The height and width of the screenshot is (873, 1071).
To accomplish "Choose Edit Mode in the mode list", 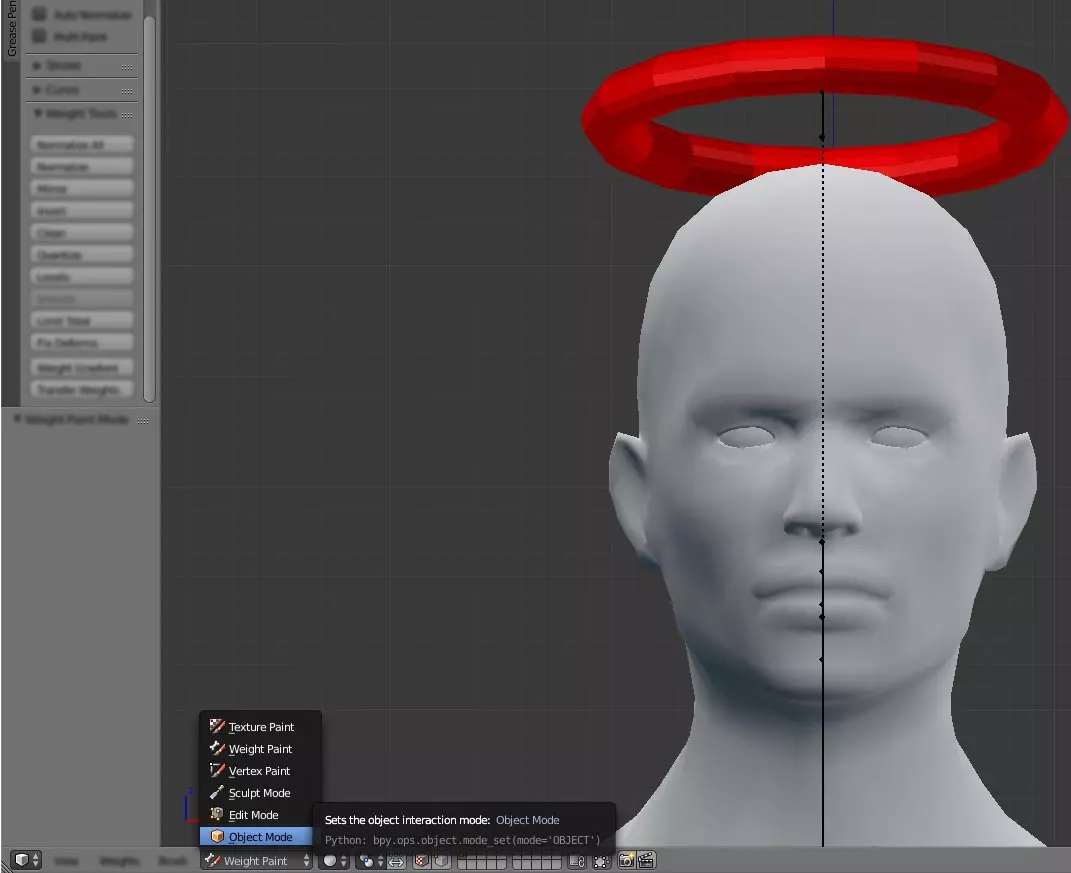I will pyautogui.click(x=252, y=815).
